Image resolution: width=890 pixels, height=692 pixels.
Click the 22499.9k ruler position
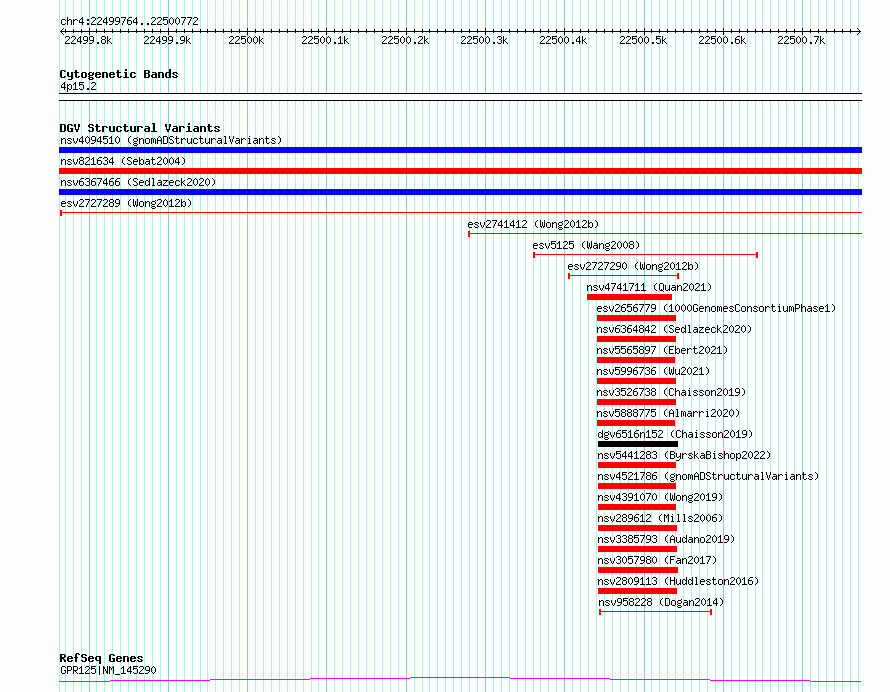pyautogui.click(x=167, y=40)
